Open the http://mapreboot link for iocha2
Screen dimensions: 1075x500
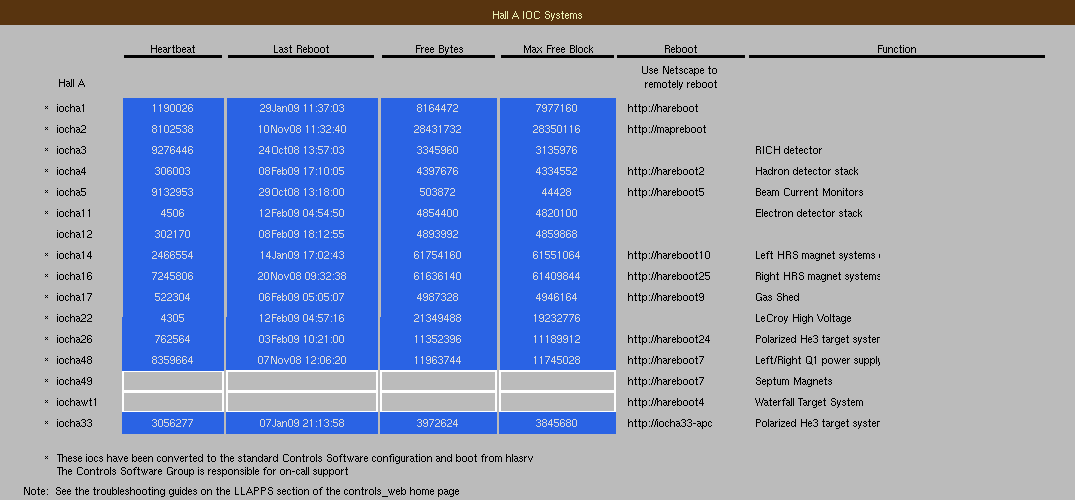tap(666, 129)
